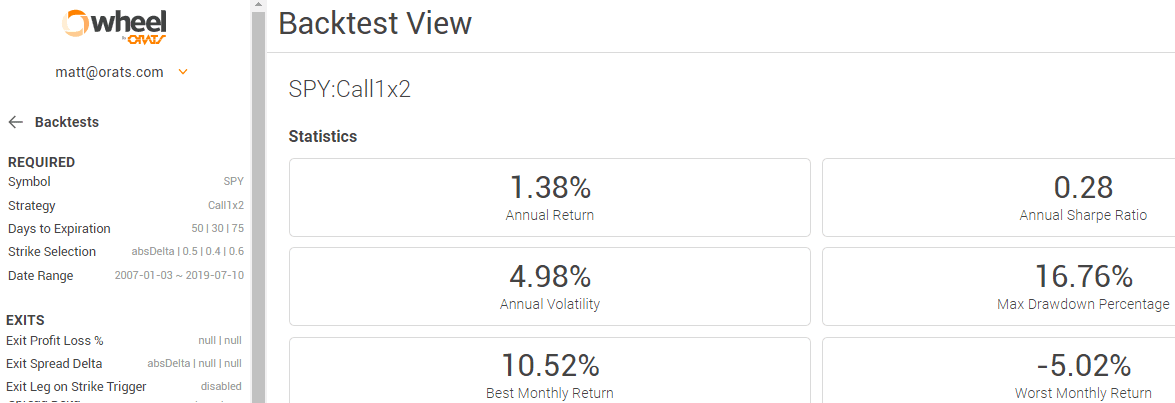Select the Exit Spread Delta row
The height and width of the screenshot is (403, 1175).
click(124, 364)
